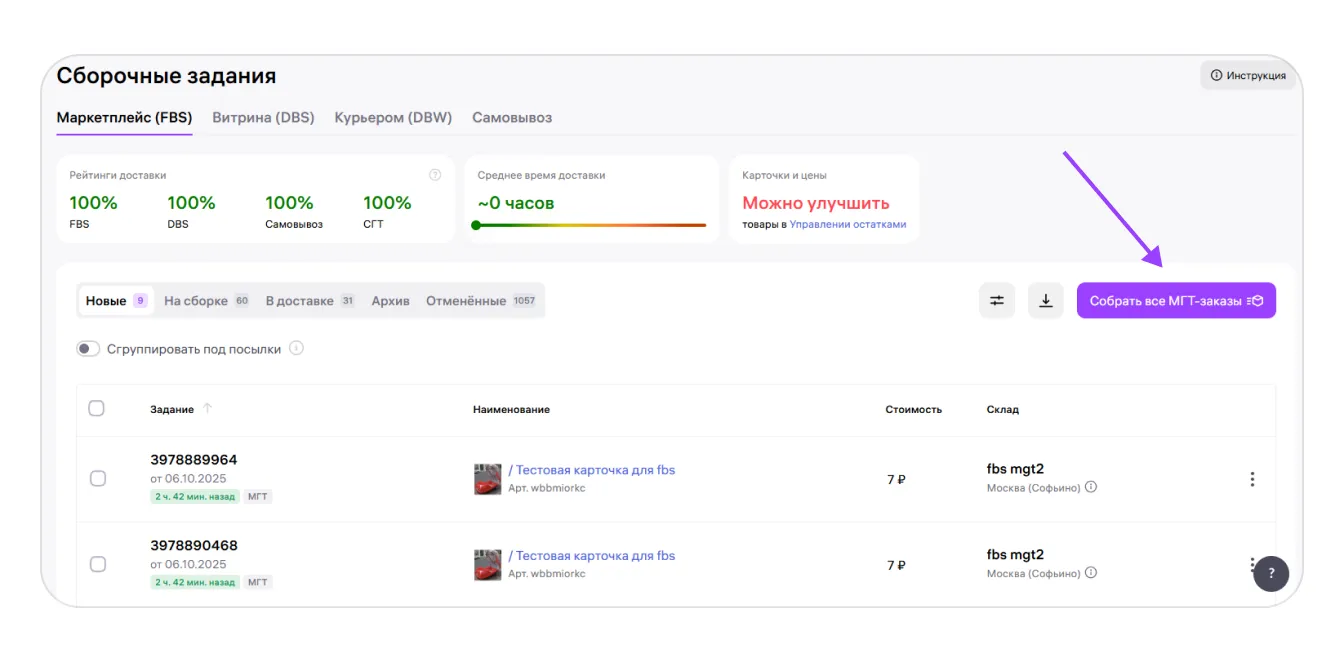
Task: Open three-dot menu for task 3978889964
Action: point(1252,479)
